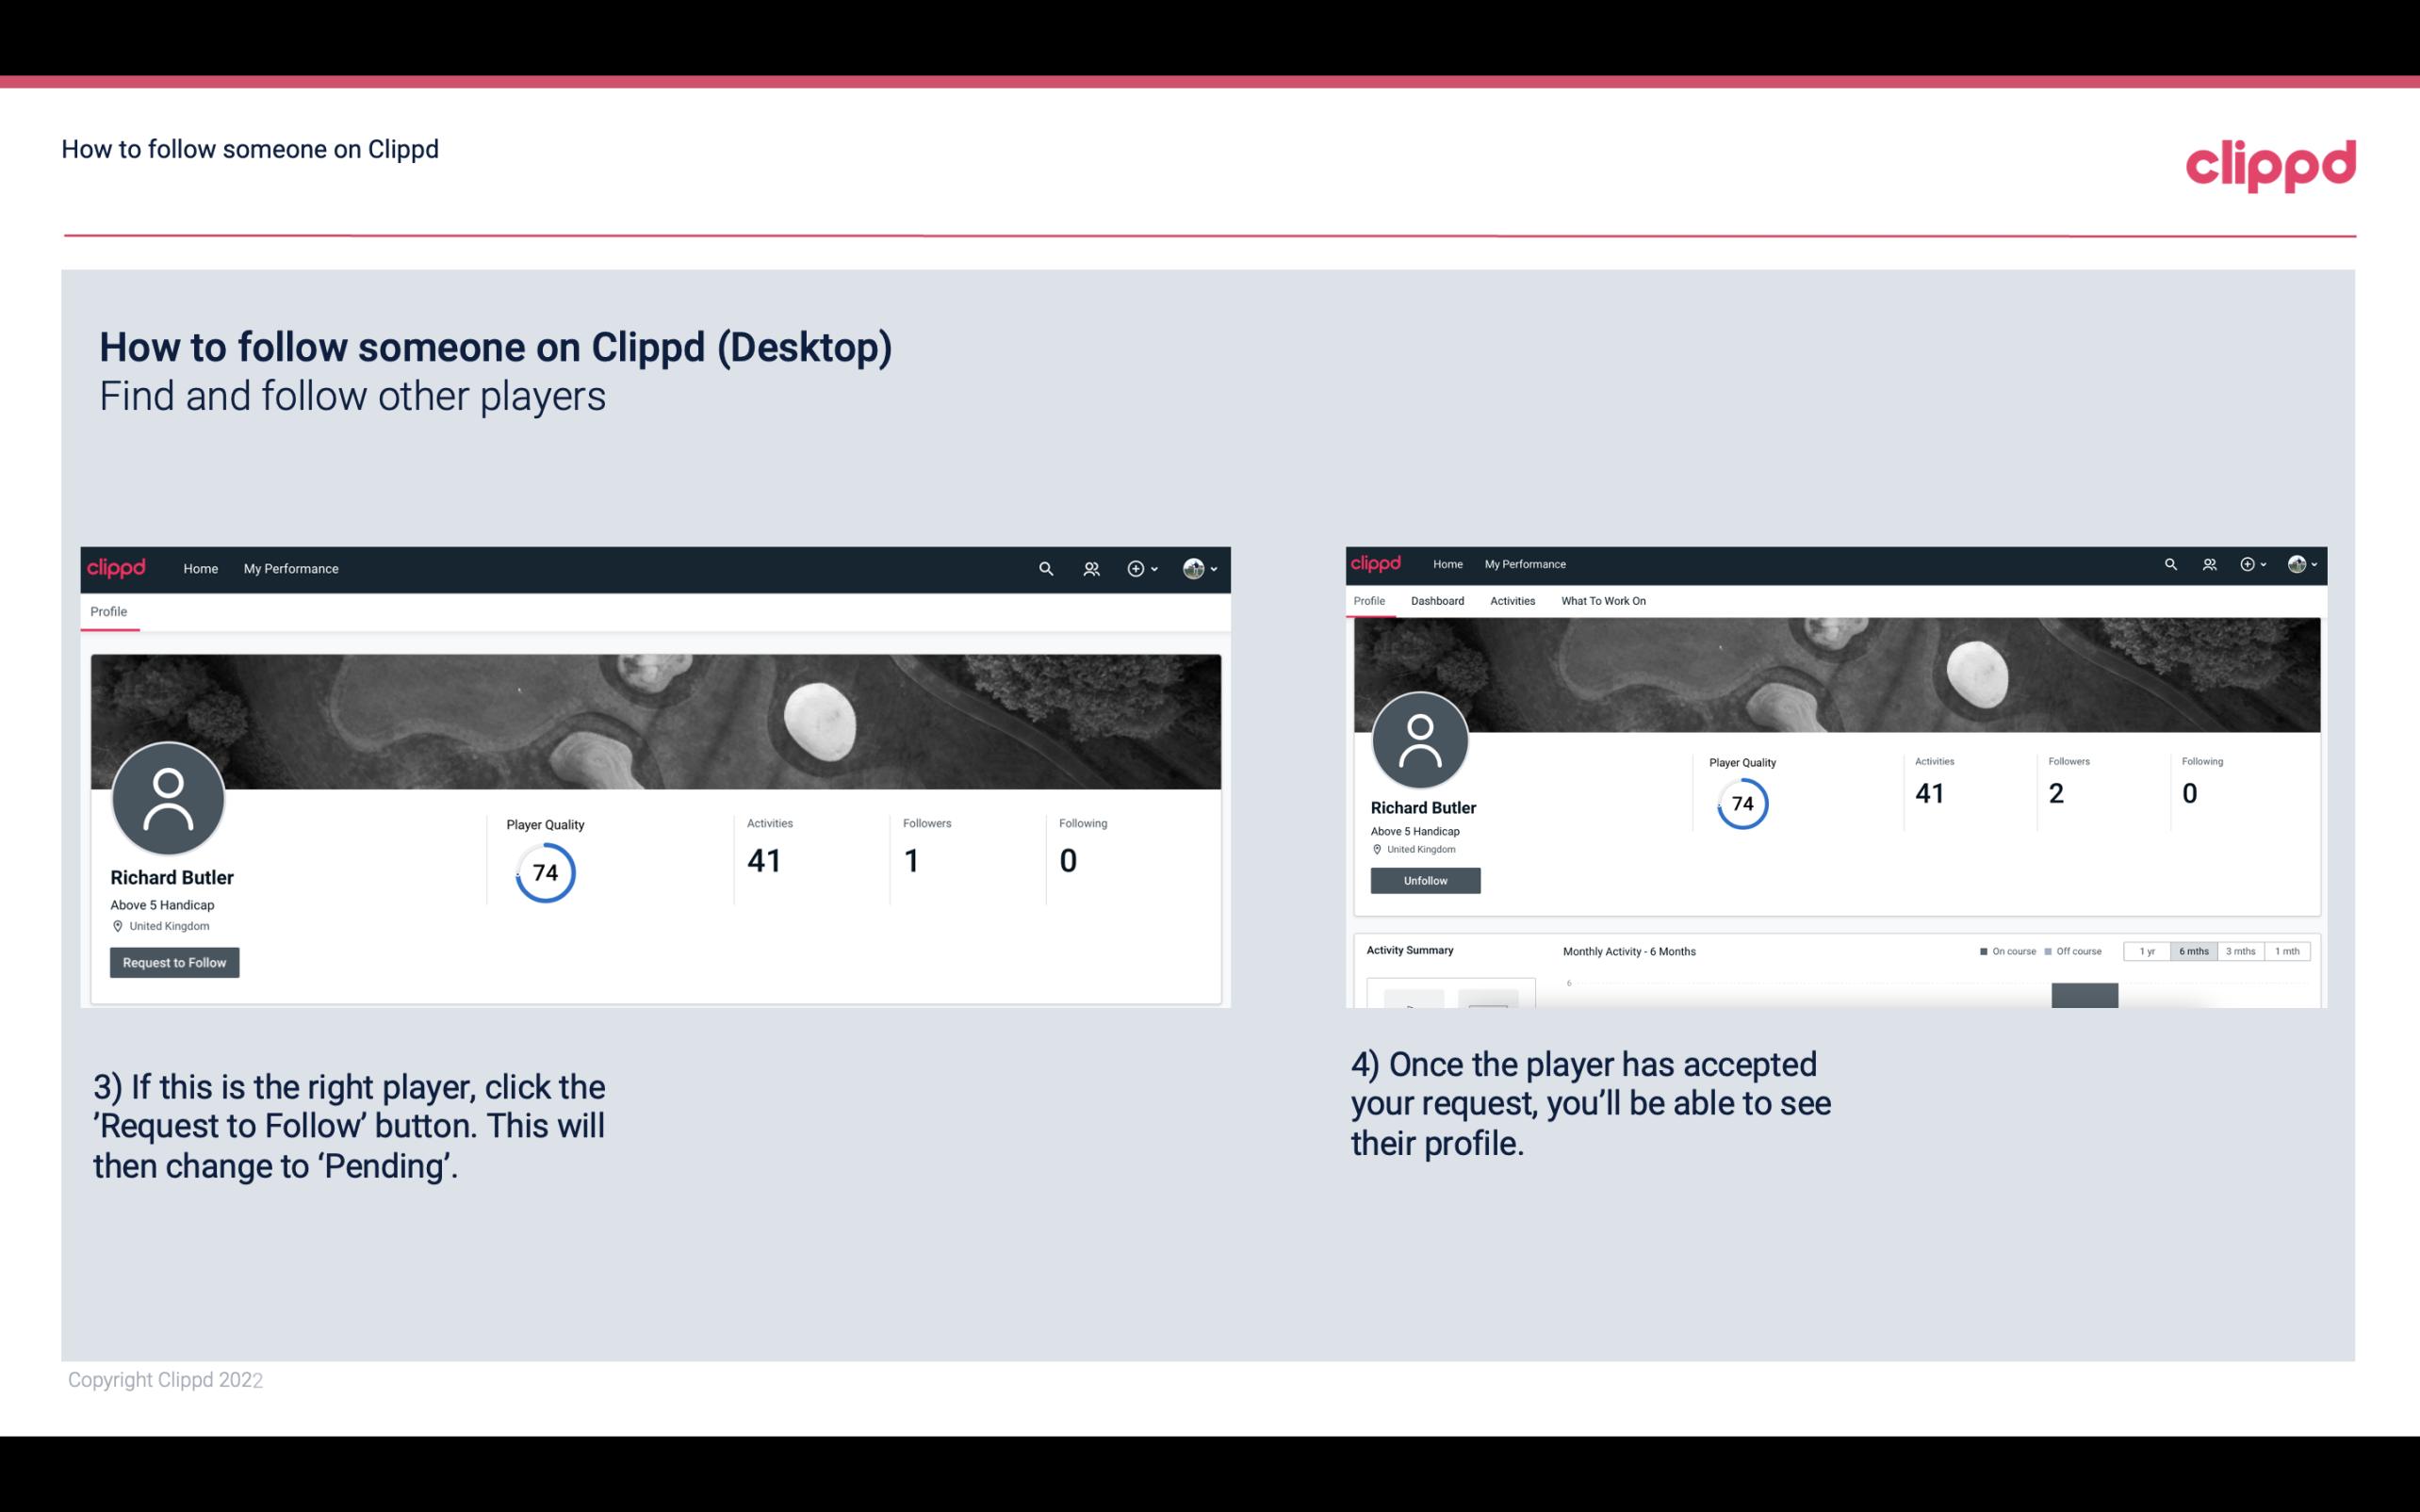Click the 'Request to Follow' button
The width and height of the screenshot is (2420, 1512).
(x=174, y=962)
